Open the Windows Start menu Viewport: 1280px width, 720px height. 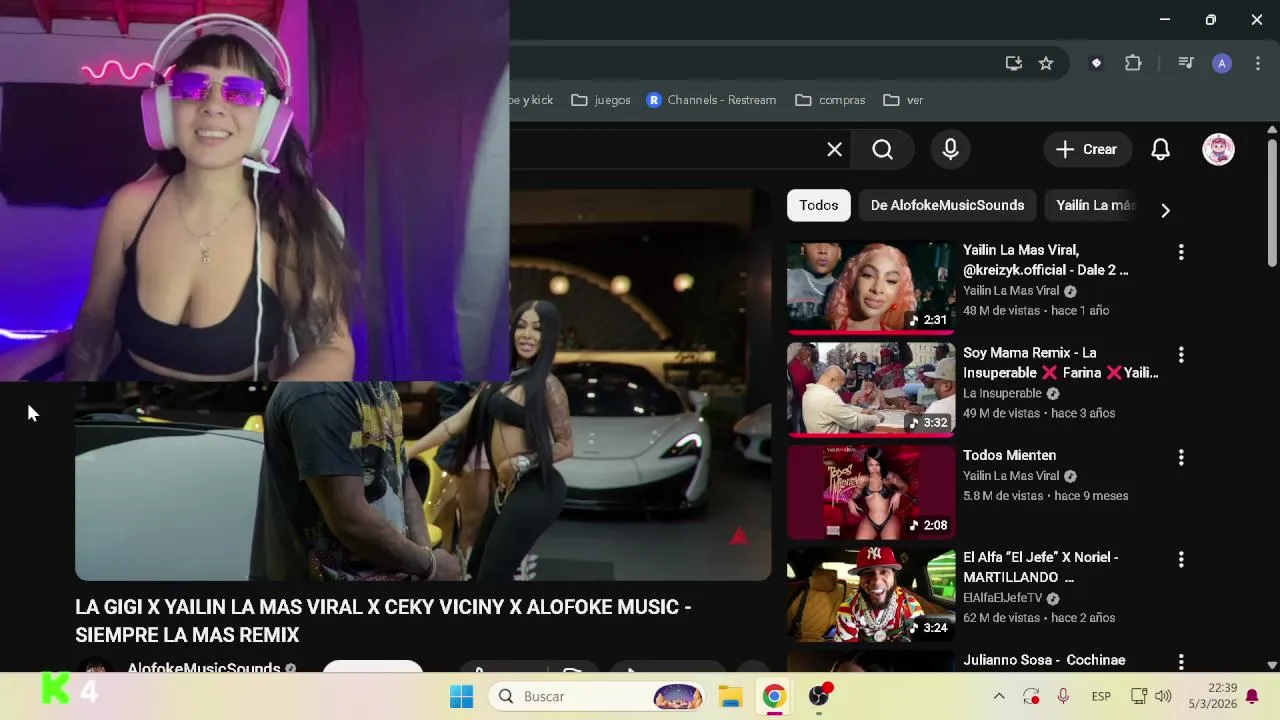click(x=461, y=697)
